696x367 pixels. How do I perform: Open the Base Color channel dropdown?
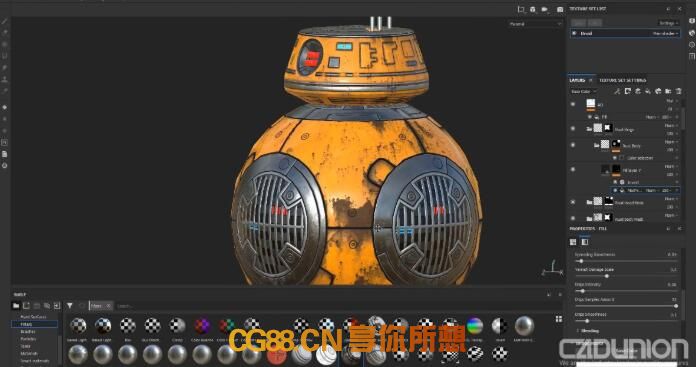click(584, 92)
